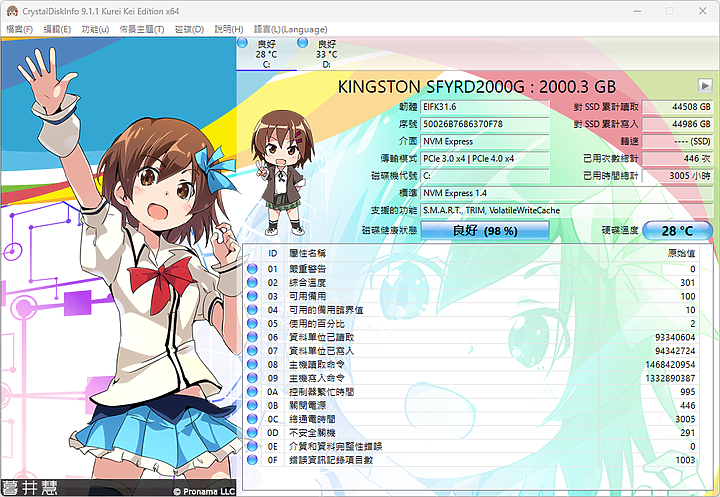Screen dimensions: 720x497
Task: Open the 佈景主題(T) menu
Action: coord(142,29)
